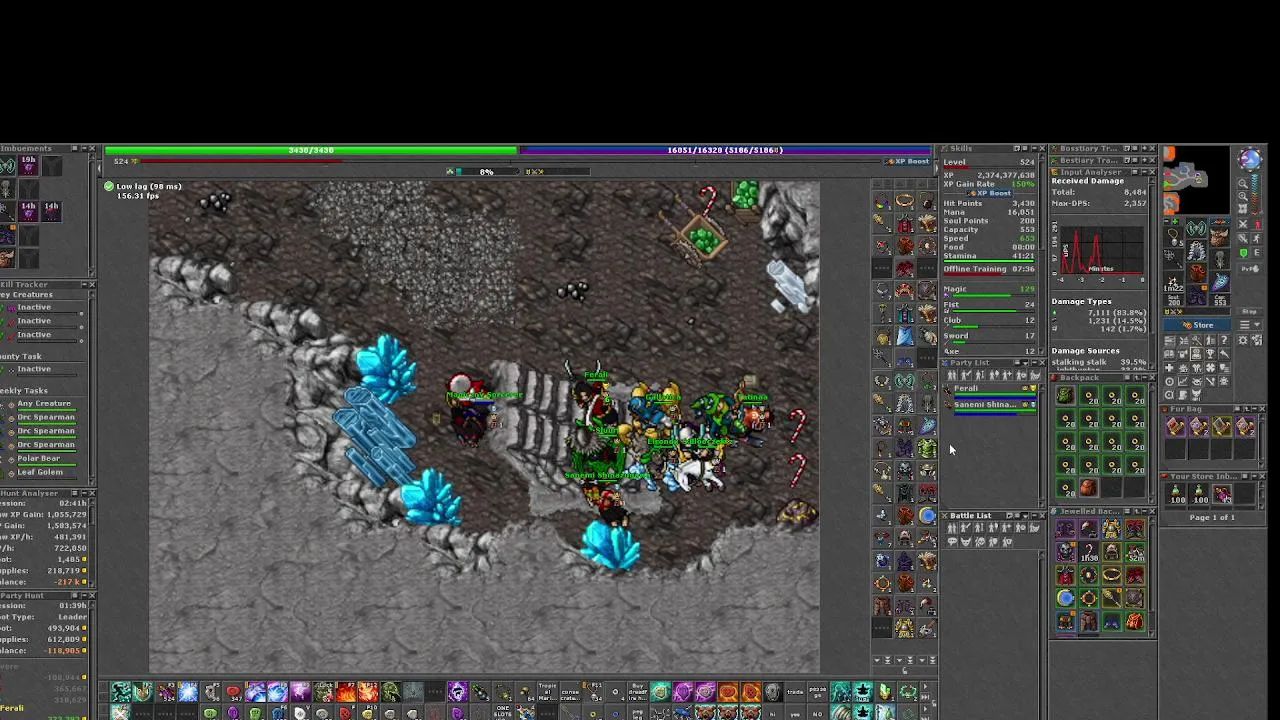Click the Magic skill row

click(x=990, y=292)
